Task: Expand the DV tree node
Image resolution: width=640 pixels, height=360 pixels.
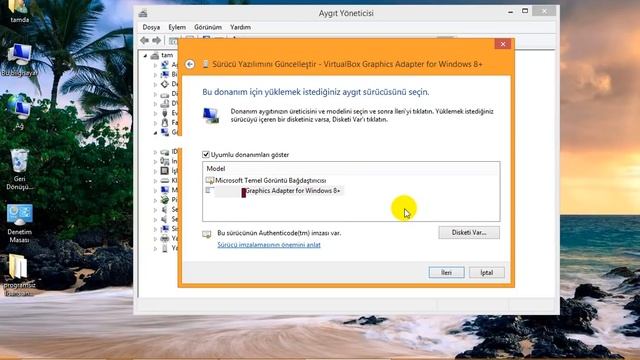Action: coord(156,104)
